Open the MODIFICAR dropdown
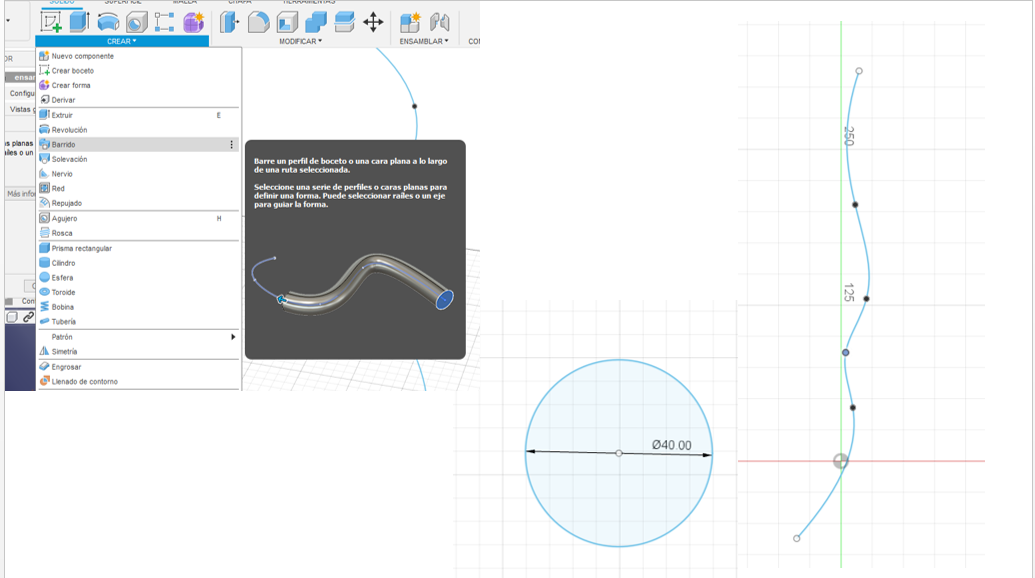This screenshot has width=1035, height=578. click(300, 41)
